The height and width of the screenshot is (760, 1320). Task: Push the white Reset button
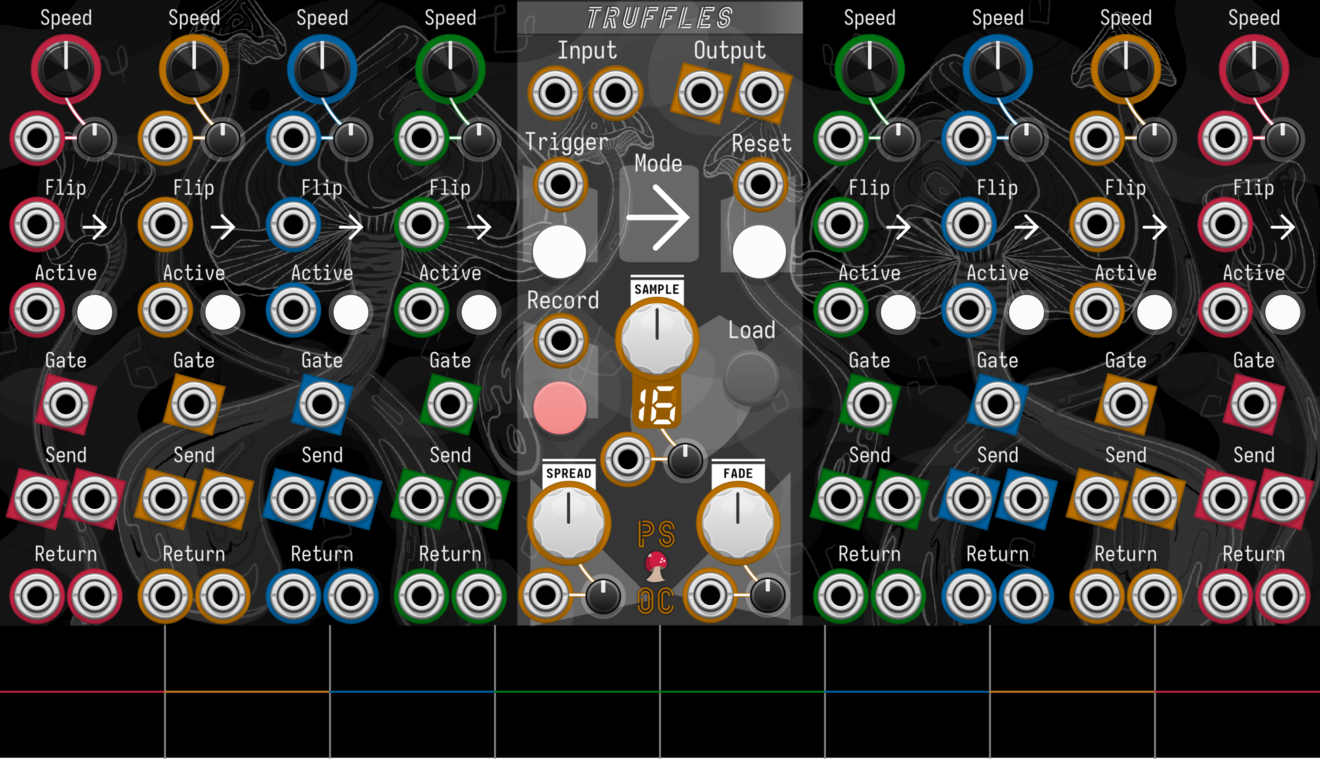coord(759,251)
